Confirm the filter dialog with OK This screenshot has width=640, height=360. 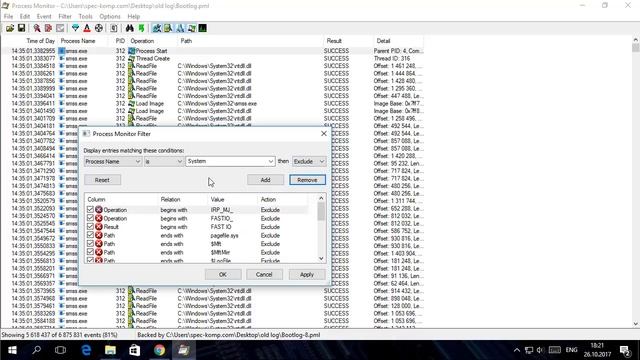pos(223,274)
